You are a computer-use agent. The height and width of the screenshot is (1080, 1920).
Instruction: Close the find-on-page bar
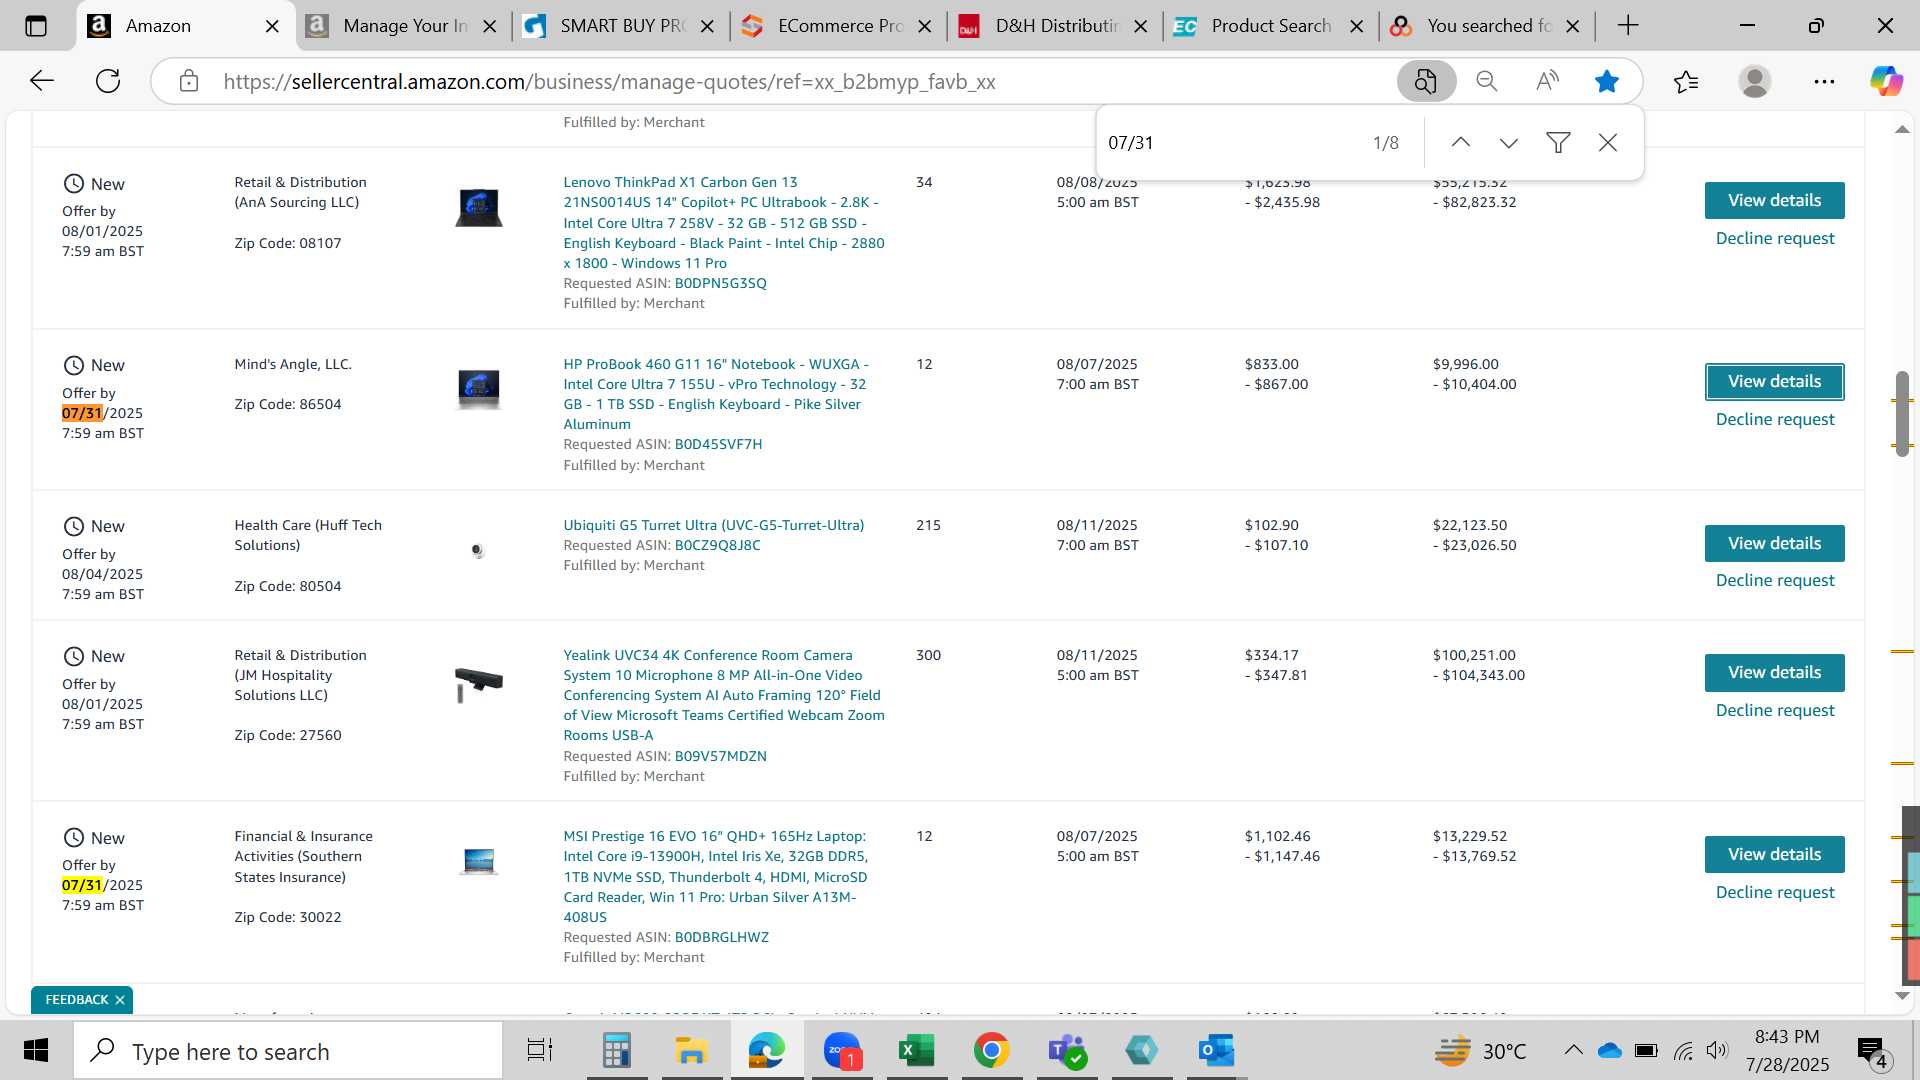click(1608, 143)
